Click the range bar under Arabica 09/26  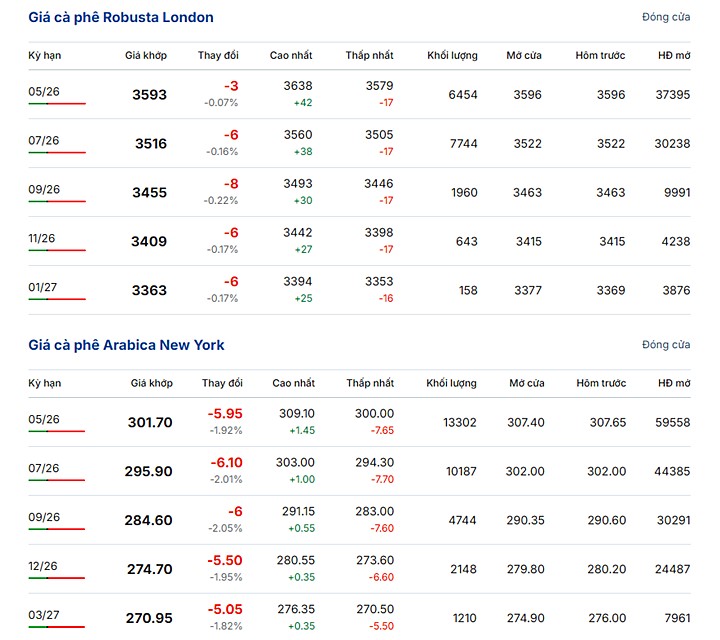point(57,529)
